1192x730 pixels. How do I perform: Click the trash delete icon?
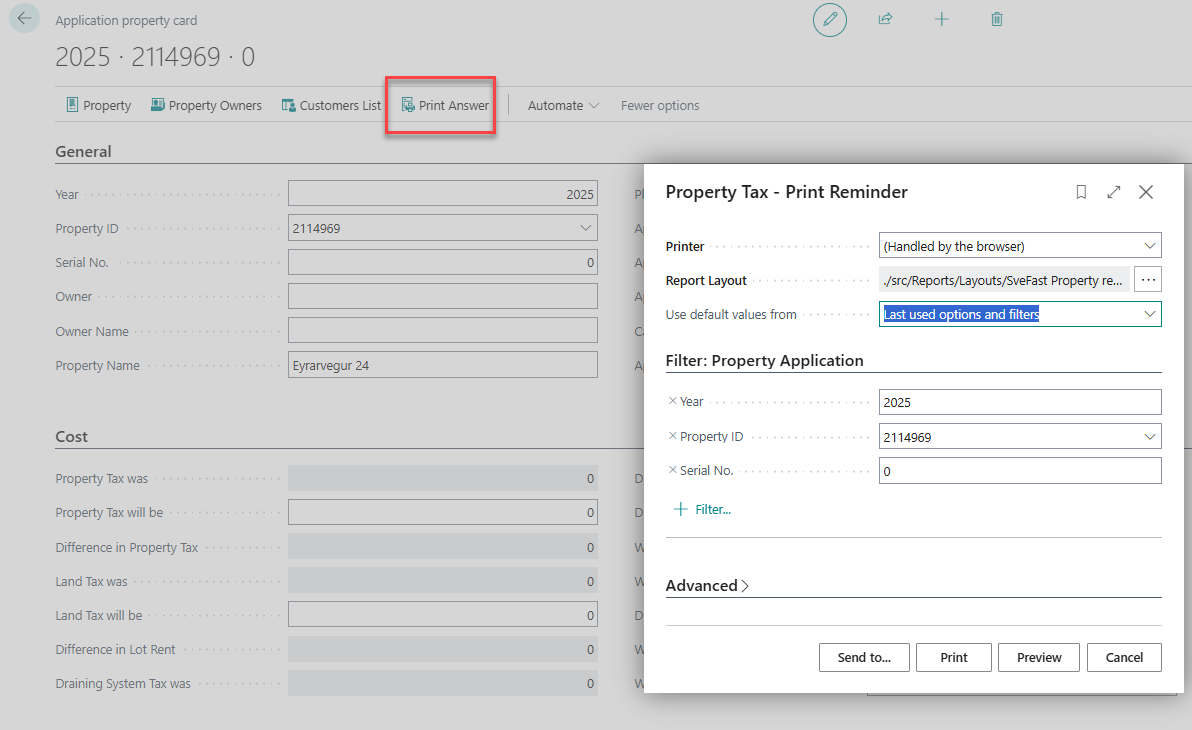[997, 19]
